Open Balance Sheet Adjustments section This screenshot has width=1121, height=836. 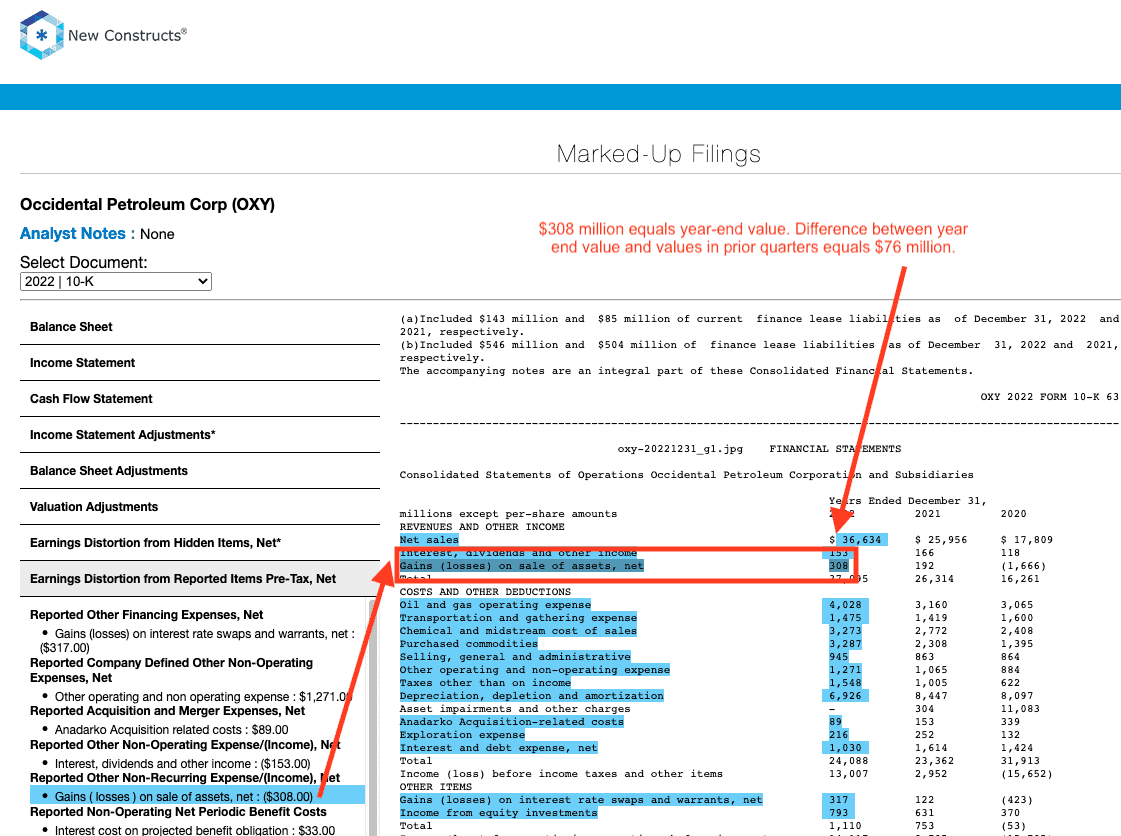point(200,471)
